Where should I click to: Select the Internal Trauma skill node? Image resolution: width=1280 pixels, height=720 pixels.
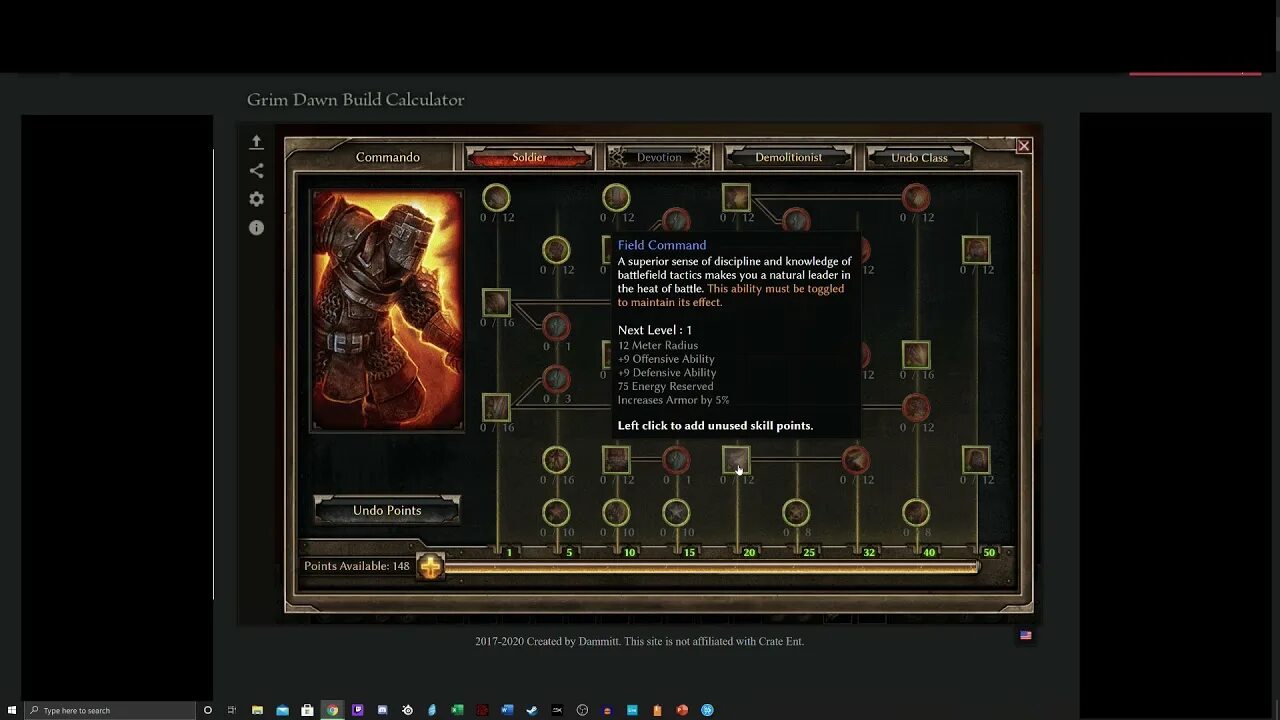pos(916,407)
